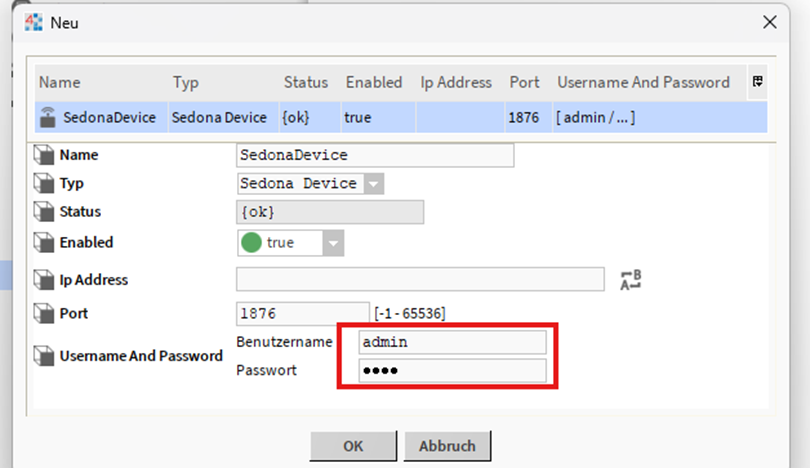Click the green true status indicator

point(252,243)
